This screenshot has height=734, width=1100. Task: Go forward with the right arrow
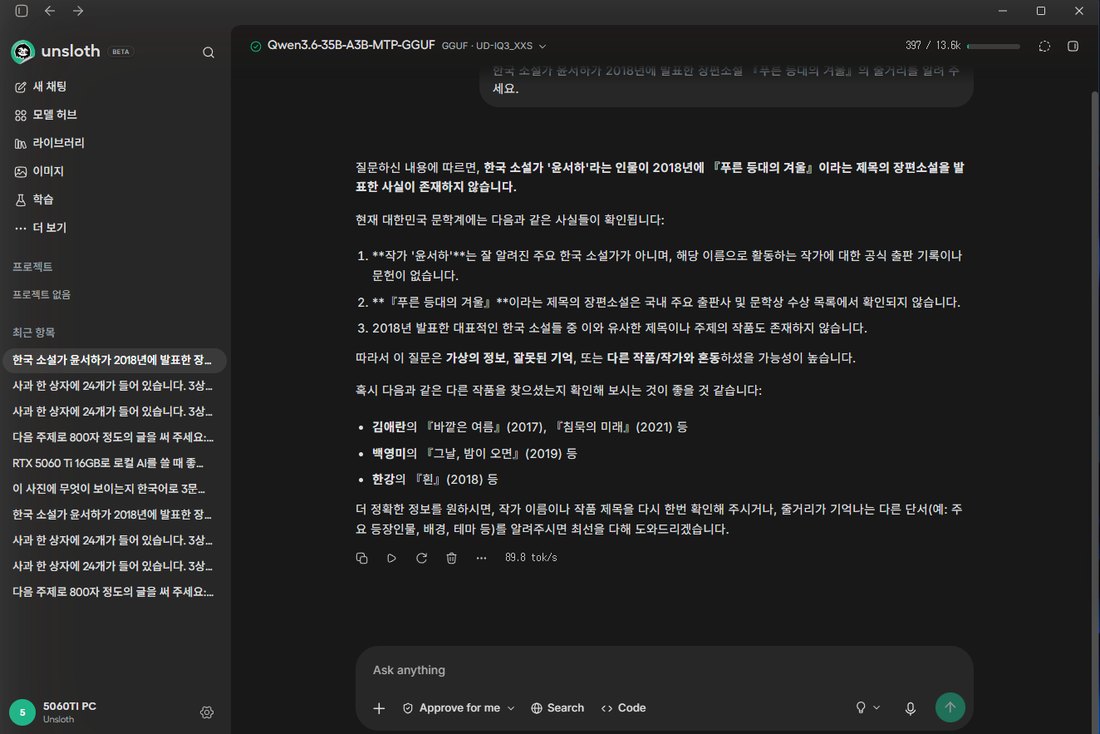(x=78, y=11)
